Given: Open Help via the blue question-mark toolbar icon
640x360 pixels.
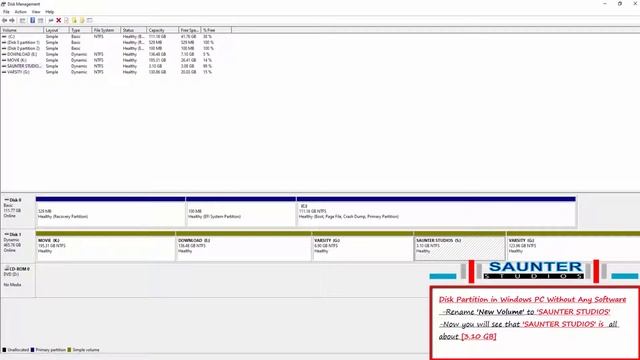Looking at the screenshot, I should point(32,20).
